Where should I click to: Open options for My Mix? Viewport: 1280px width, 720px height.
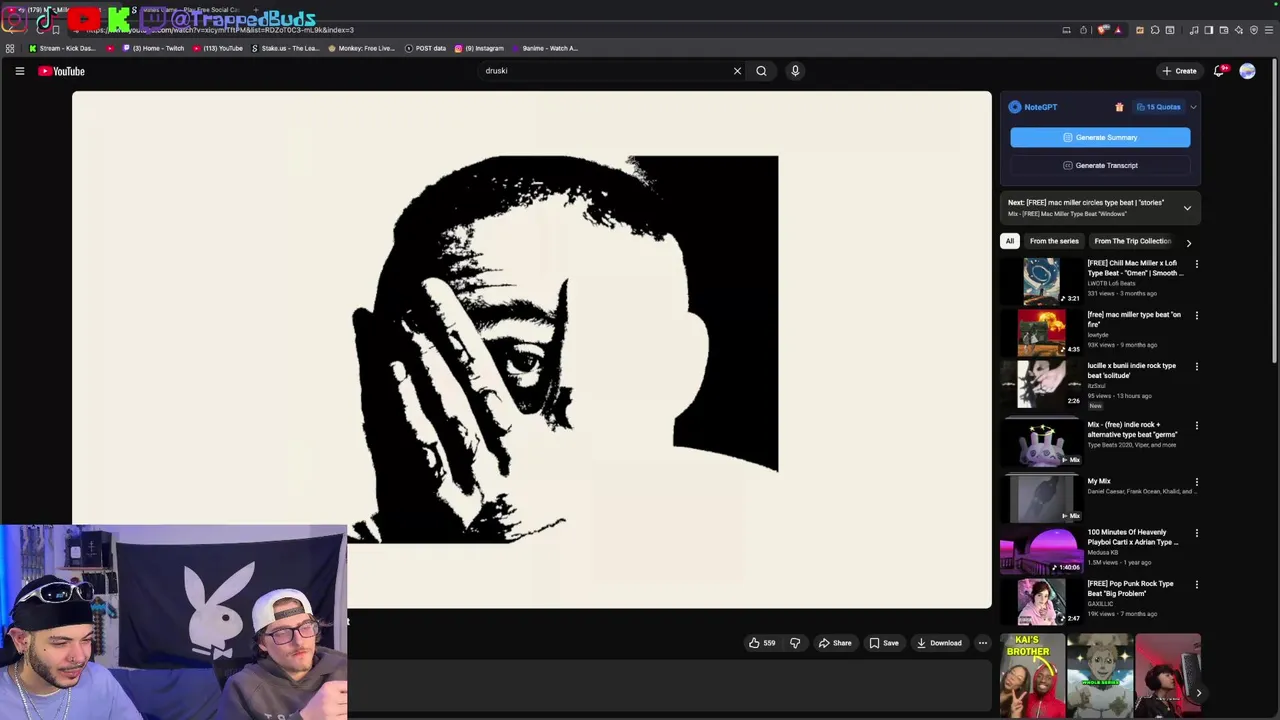[1196, 482]
